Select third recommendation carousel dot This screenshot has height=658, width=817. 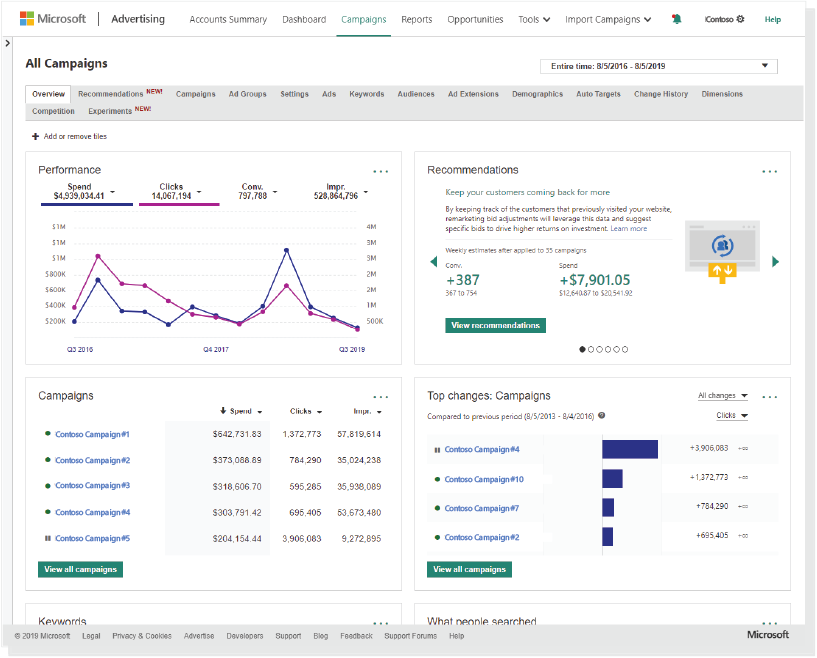pos(599,350)
